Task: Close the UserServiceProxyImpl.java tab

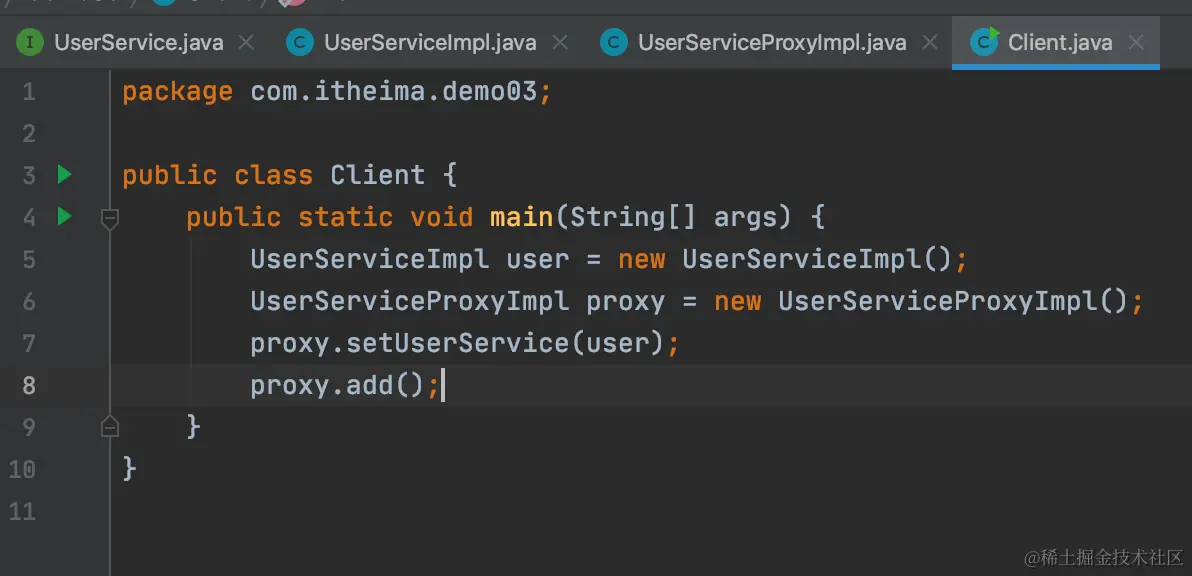Action: tap(929, 43)
